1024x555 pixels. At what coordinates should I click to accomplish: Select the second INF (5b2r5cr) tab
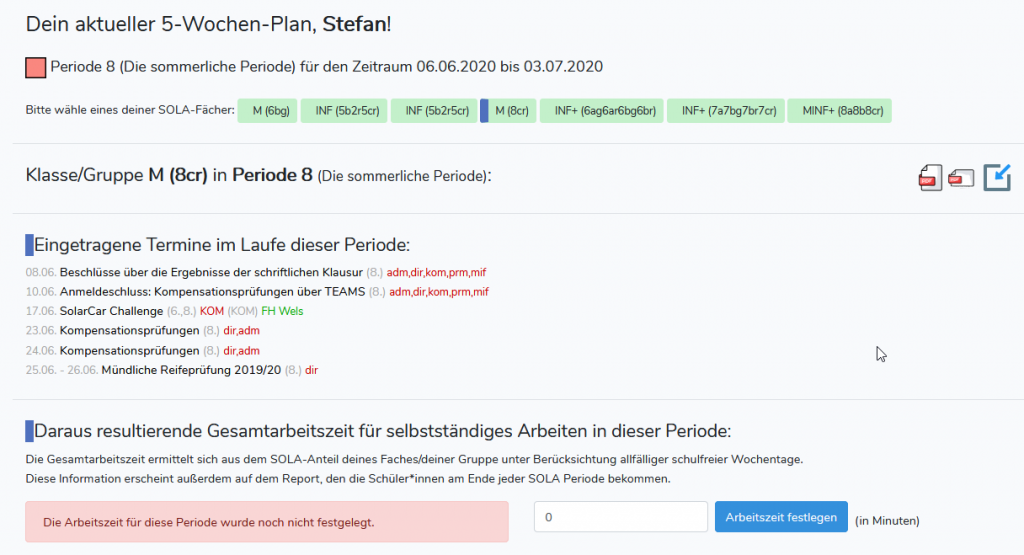[x=434, y=111]
